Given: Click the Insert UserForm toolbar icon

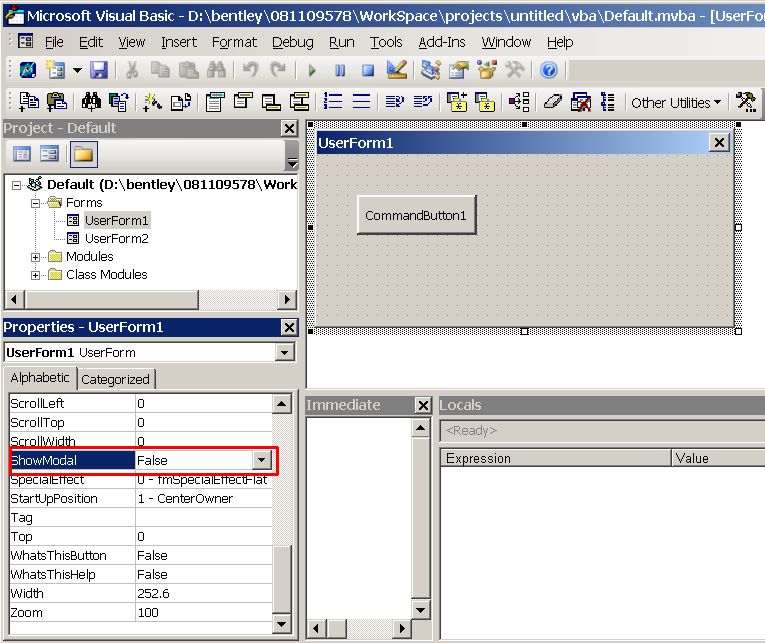Looking at the screenshot, I should coord(56,71).
